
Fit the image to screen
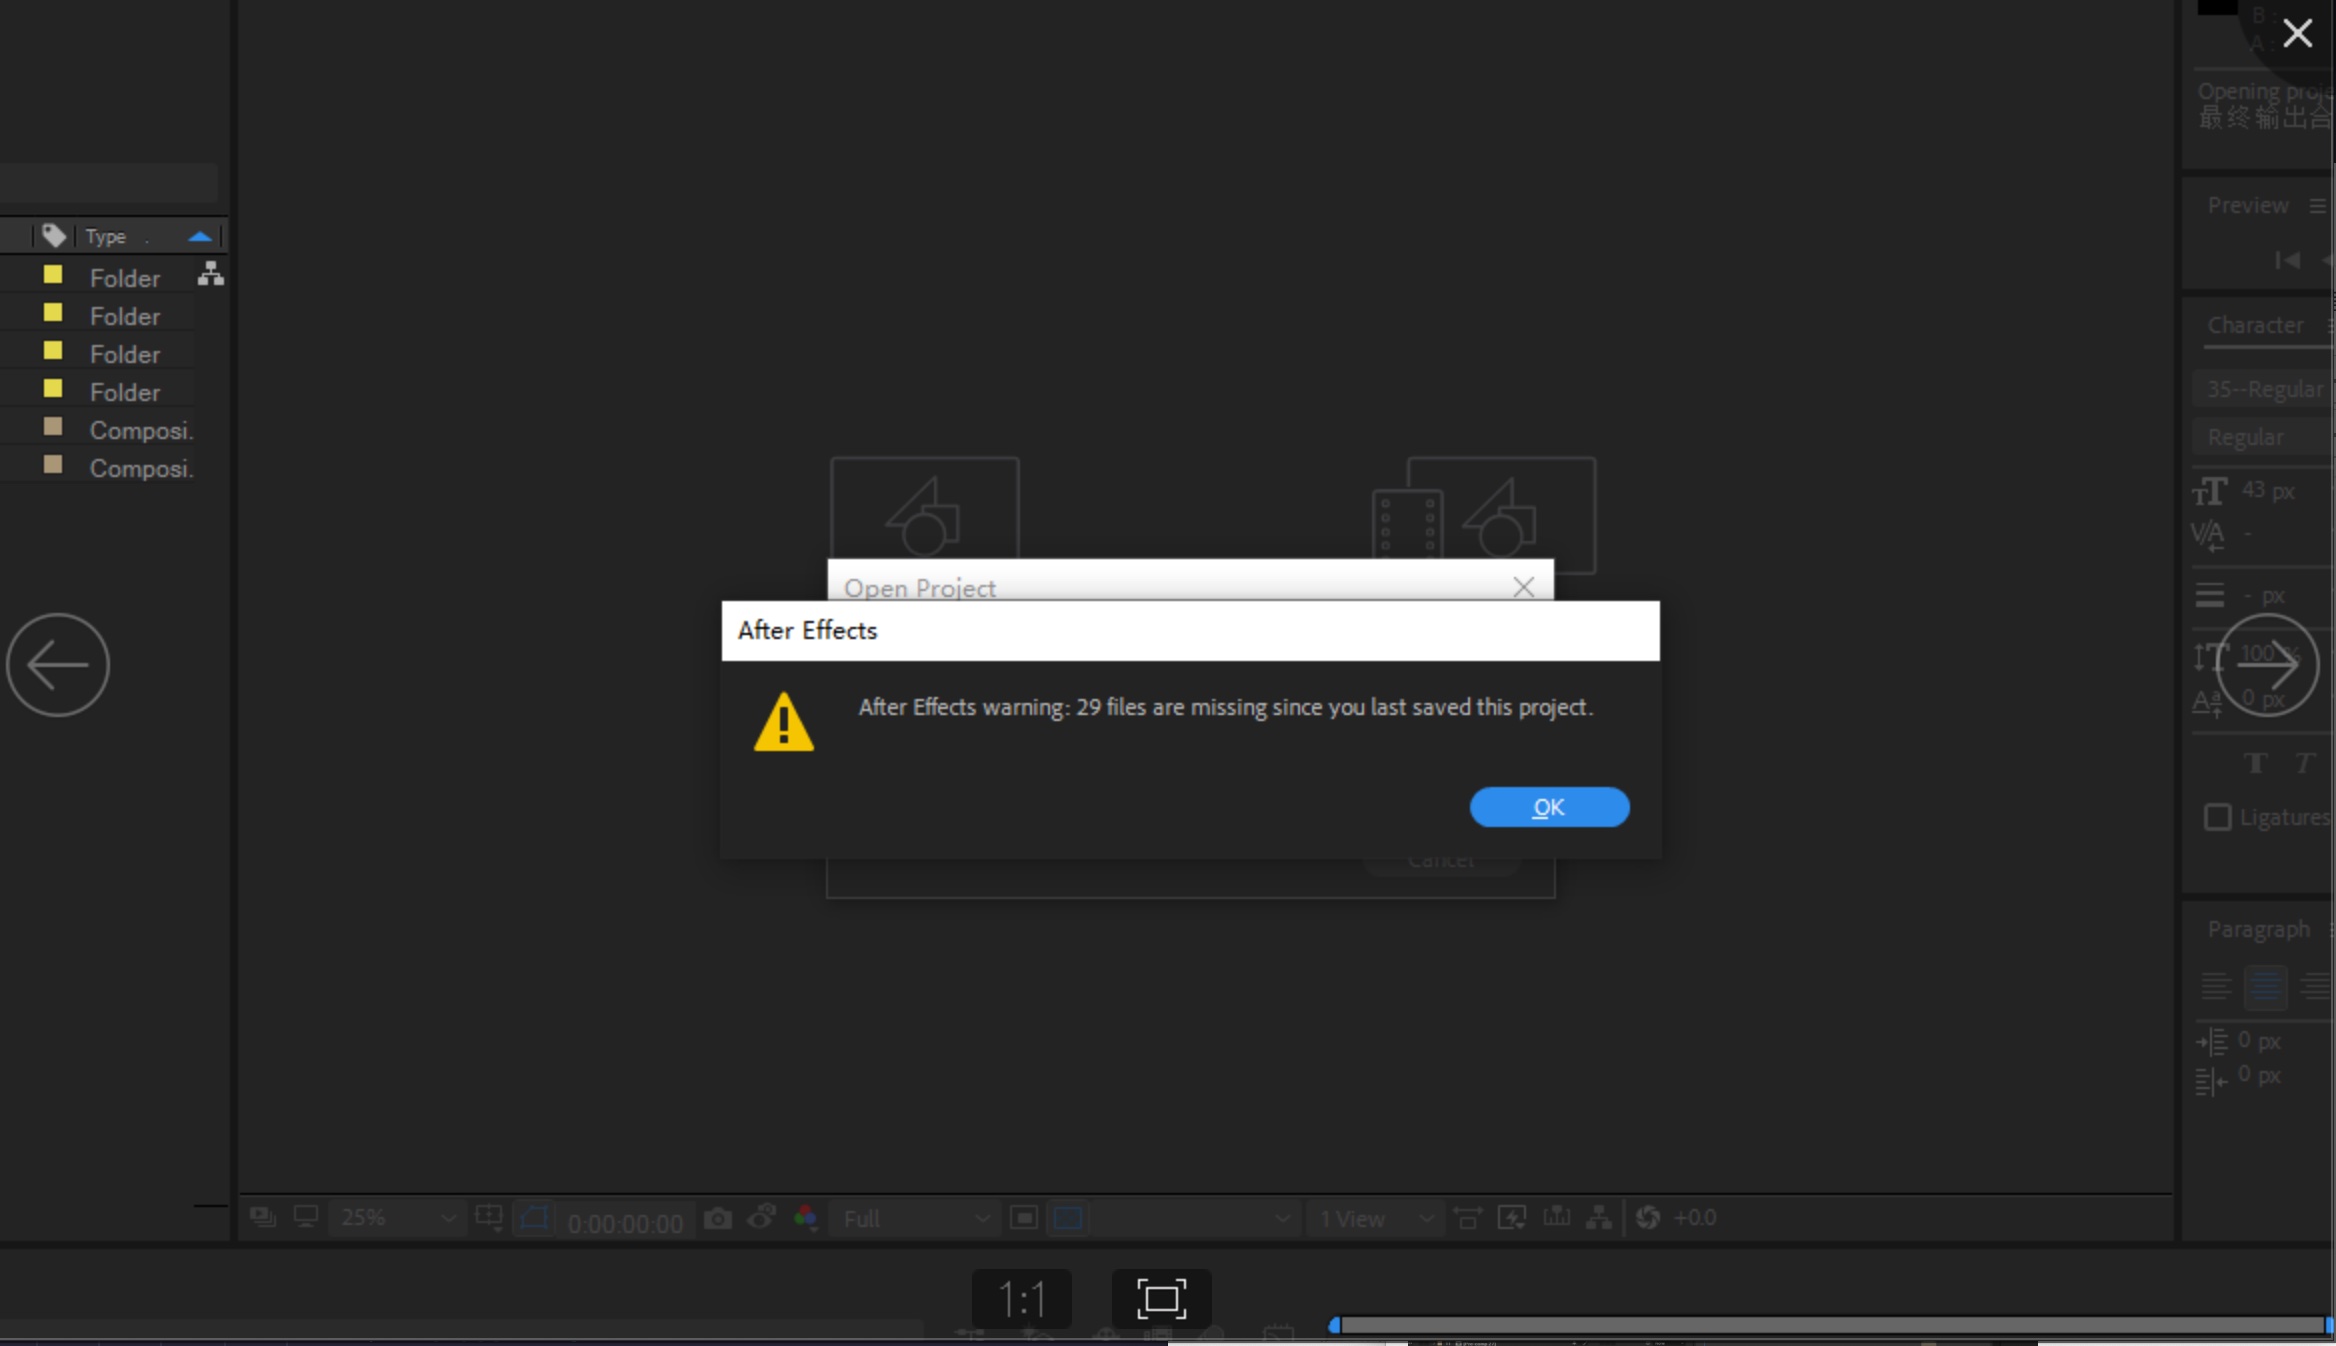(1161, 1299)
